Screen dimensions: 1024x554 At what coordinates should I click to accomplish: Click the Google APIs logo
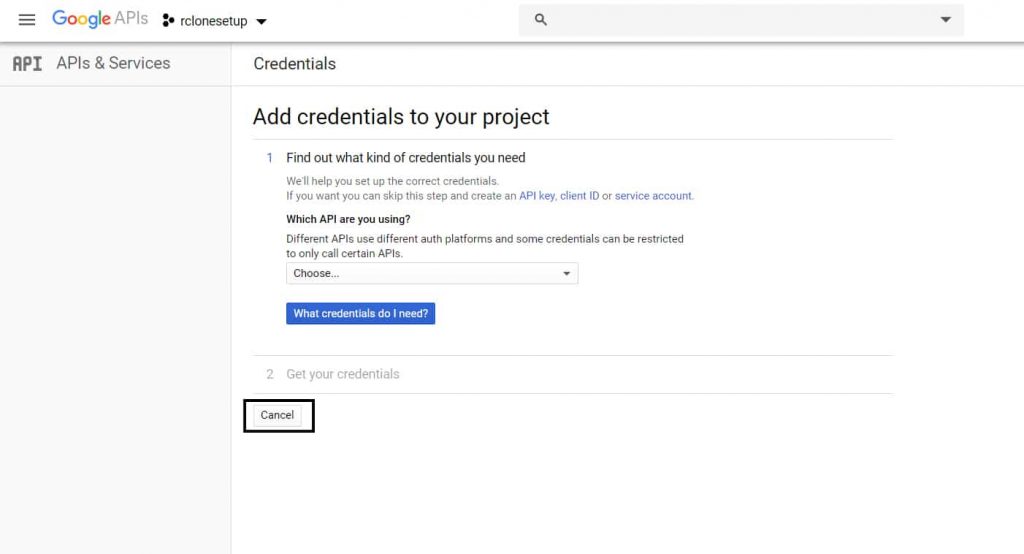click(100, 19)
